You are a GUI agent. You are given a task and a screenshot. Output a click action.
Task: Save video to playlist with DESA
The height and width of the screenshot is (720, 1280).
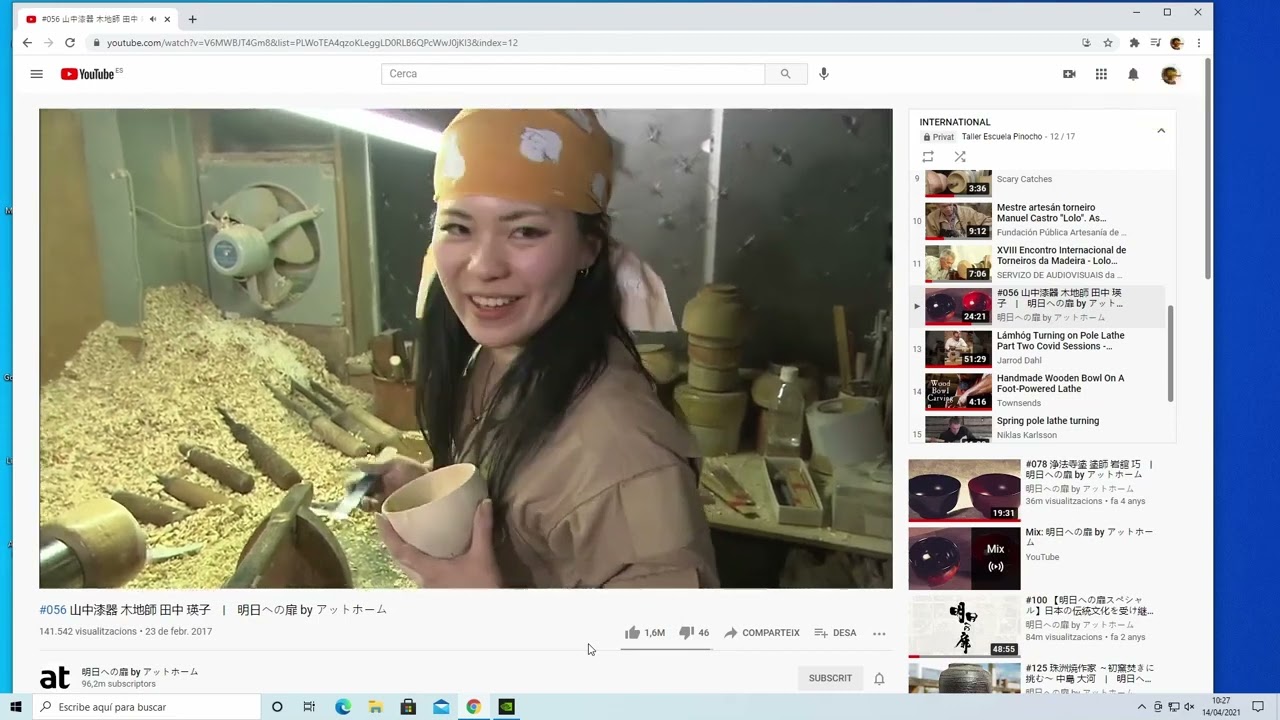[x=835, y=633]
